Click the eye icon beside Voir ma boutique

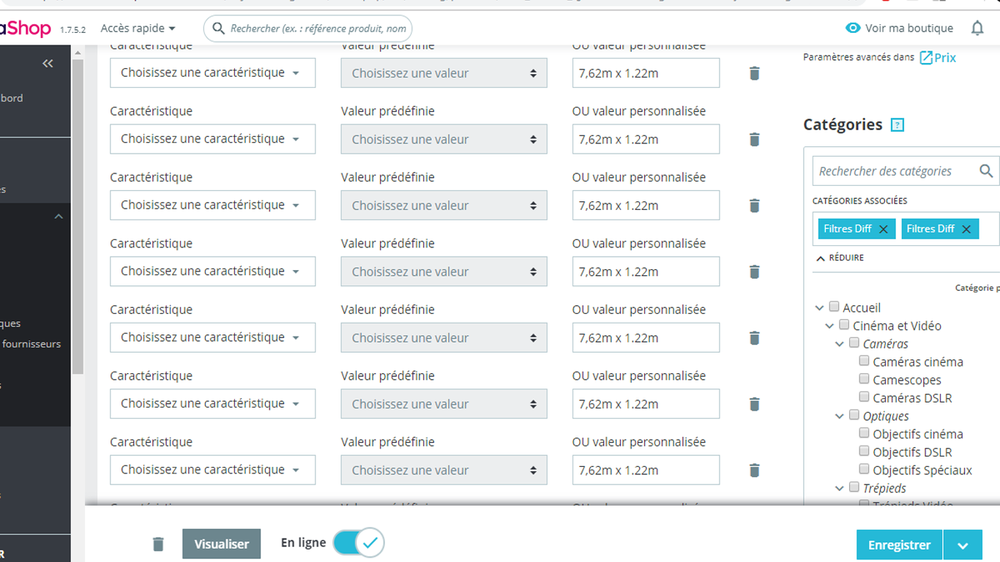(853, 28)
